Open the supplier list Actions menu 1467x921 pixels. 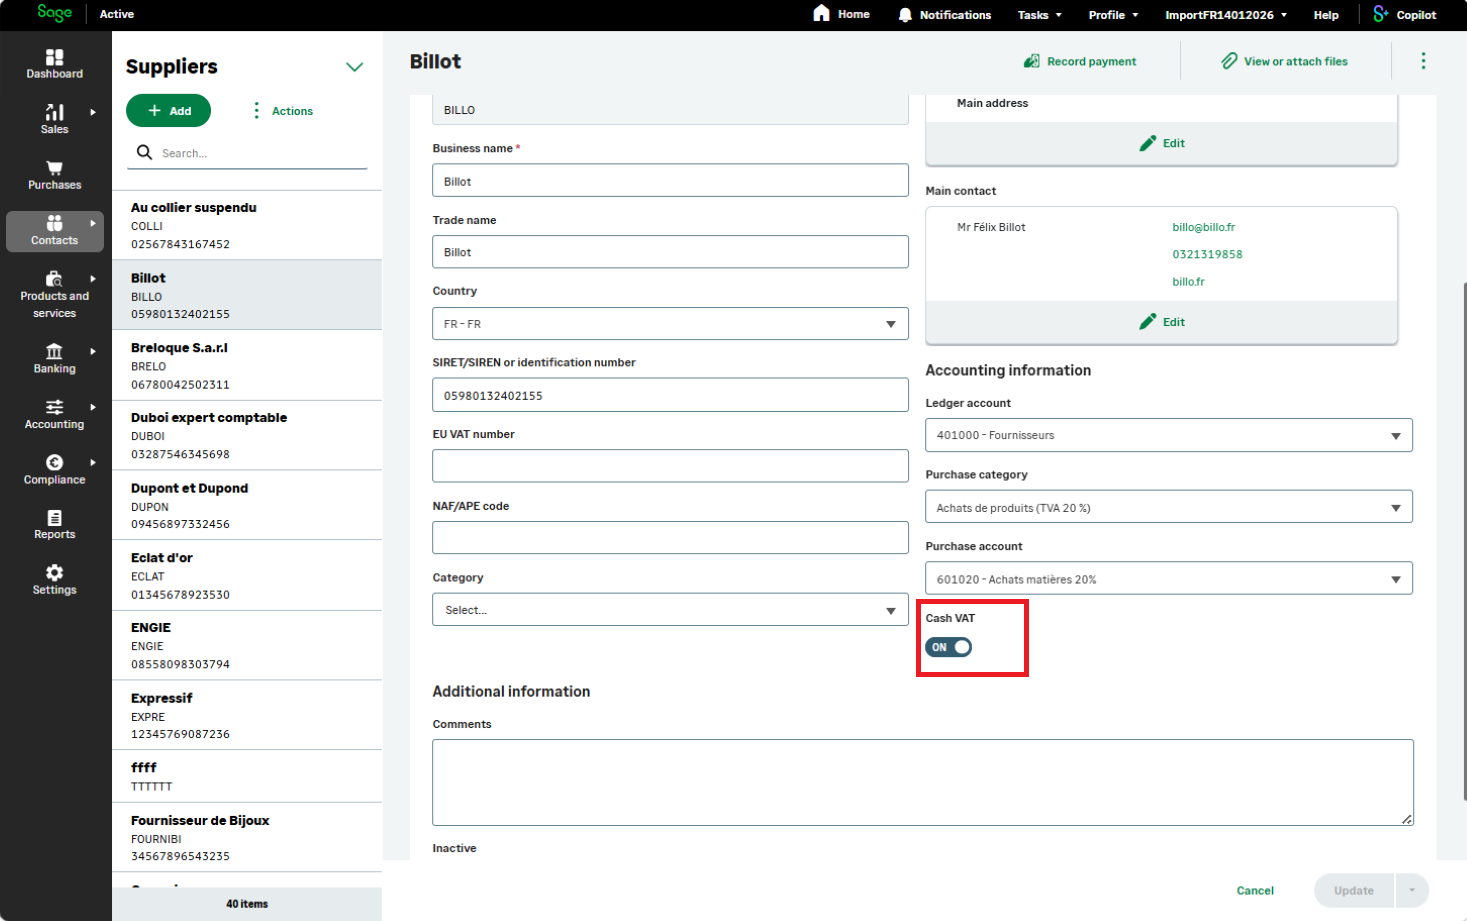(x=282, y=111)
